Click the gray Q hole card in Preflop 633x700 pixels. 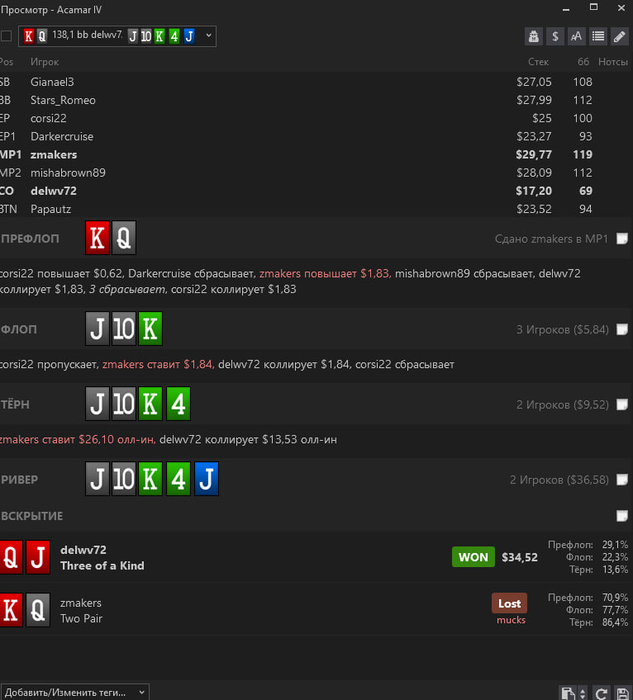(124, 238)
